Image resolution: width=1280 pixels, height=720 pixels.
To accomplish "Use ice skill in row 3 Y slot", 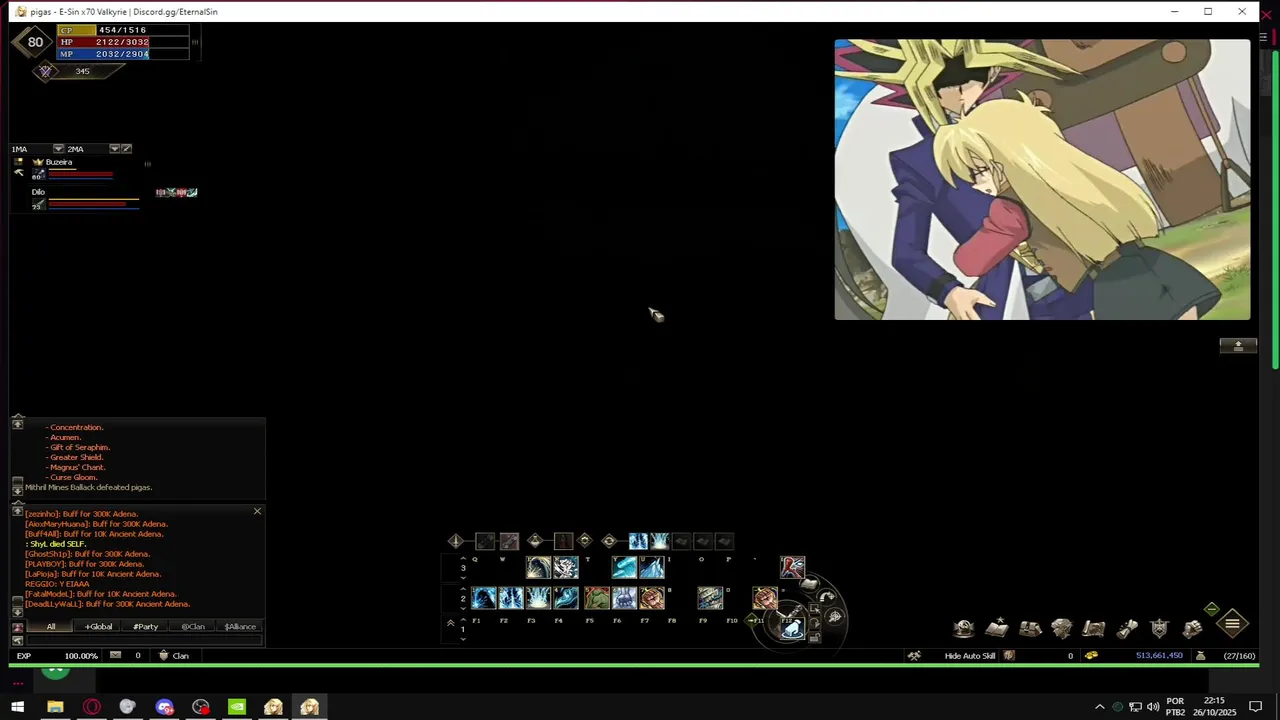I will click(624, 568).
